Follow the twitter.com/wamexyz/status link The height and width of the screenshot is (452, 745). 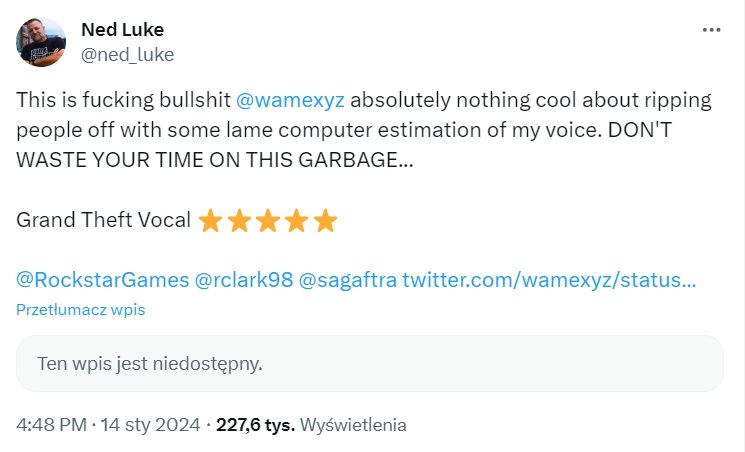(549, 279)
